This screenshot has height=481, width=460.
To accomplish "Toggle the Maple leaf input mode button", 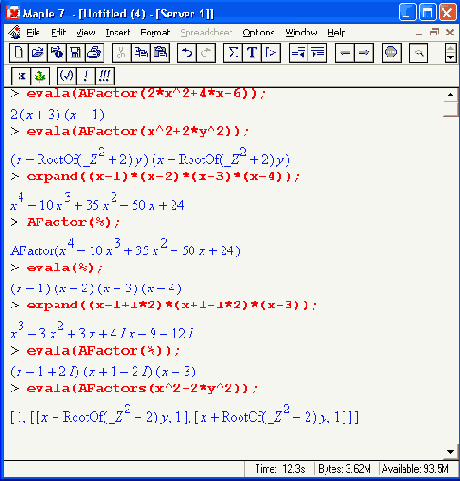I will point(40,76).
